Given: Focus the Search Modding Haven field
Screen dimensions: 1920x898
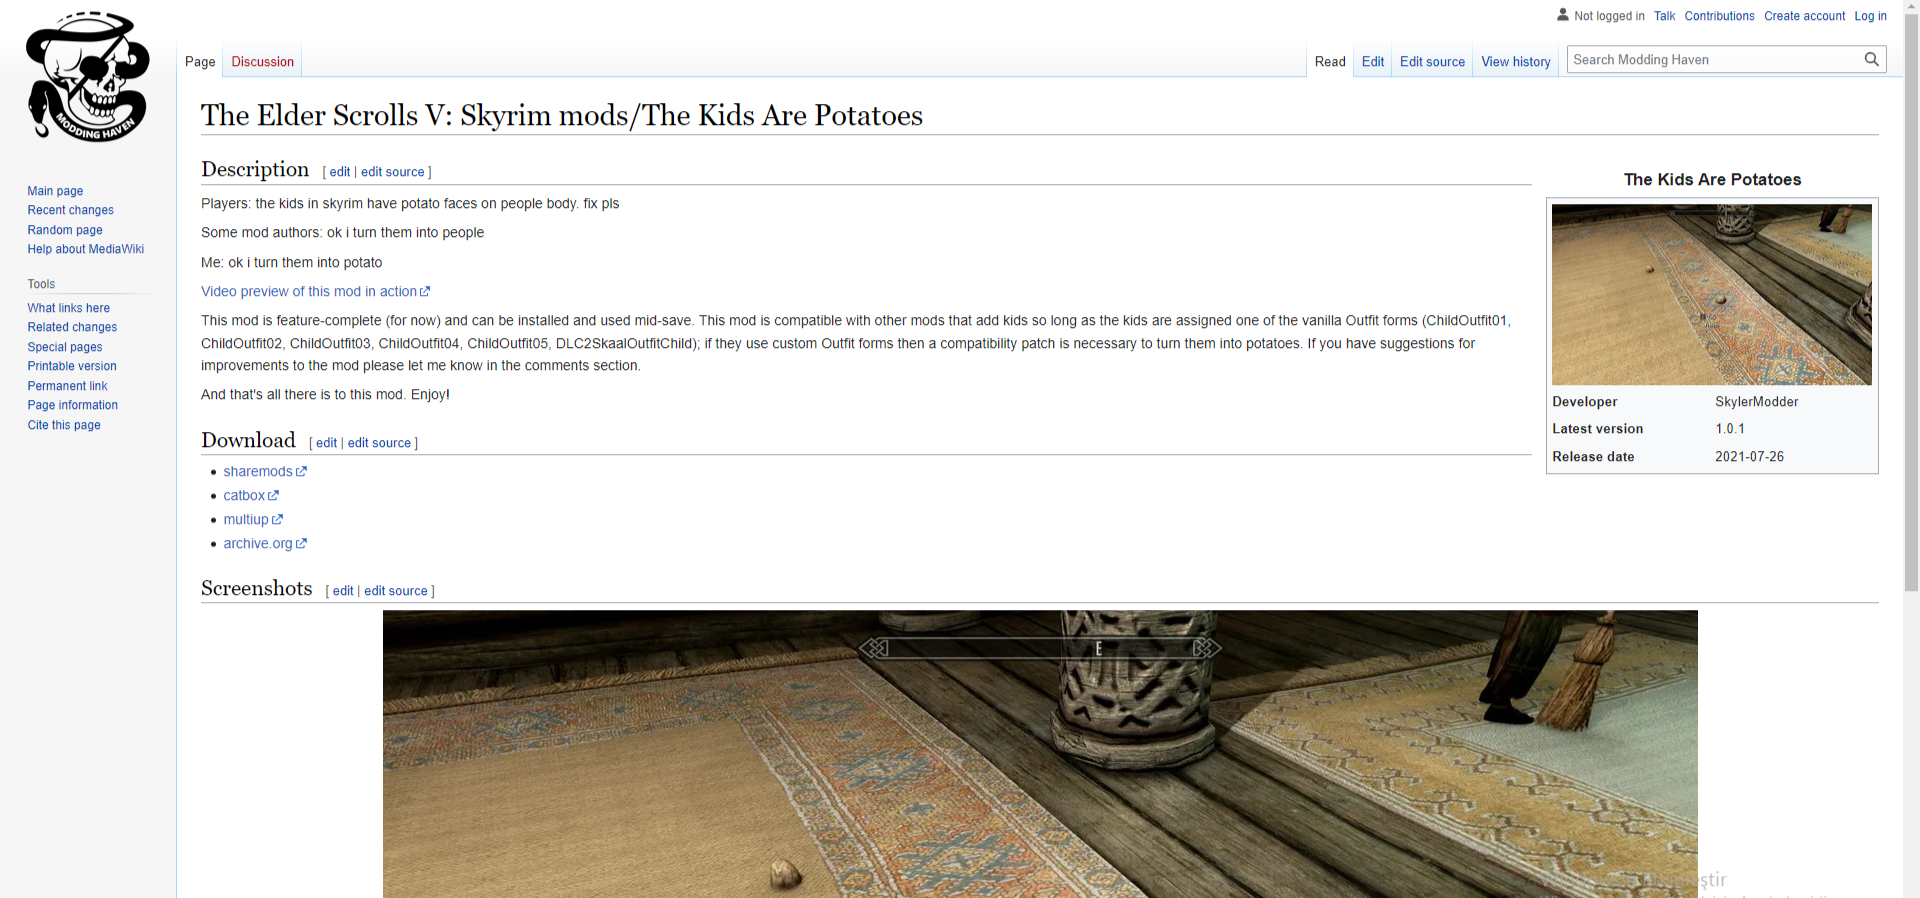Looking at the screenshot, I should 1714,60.
